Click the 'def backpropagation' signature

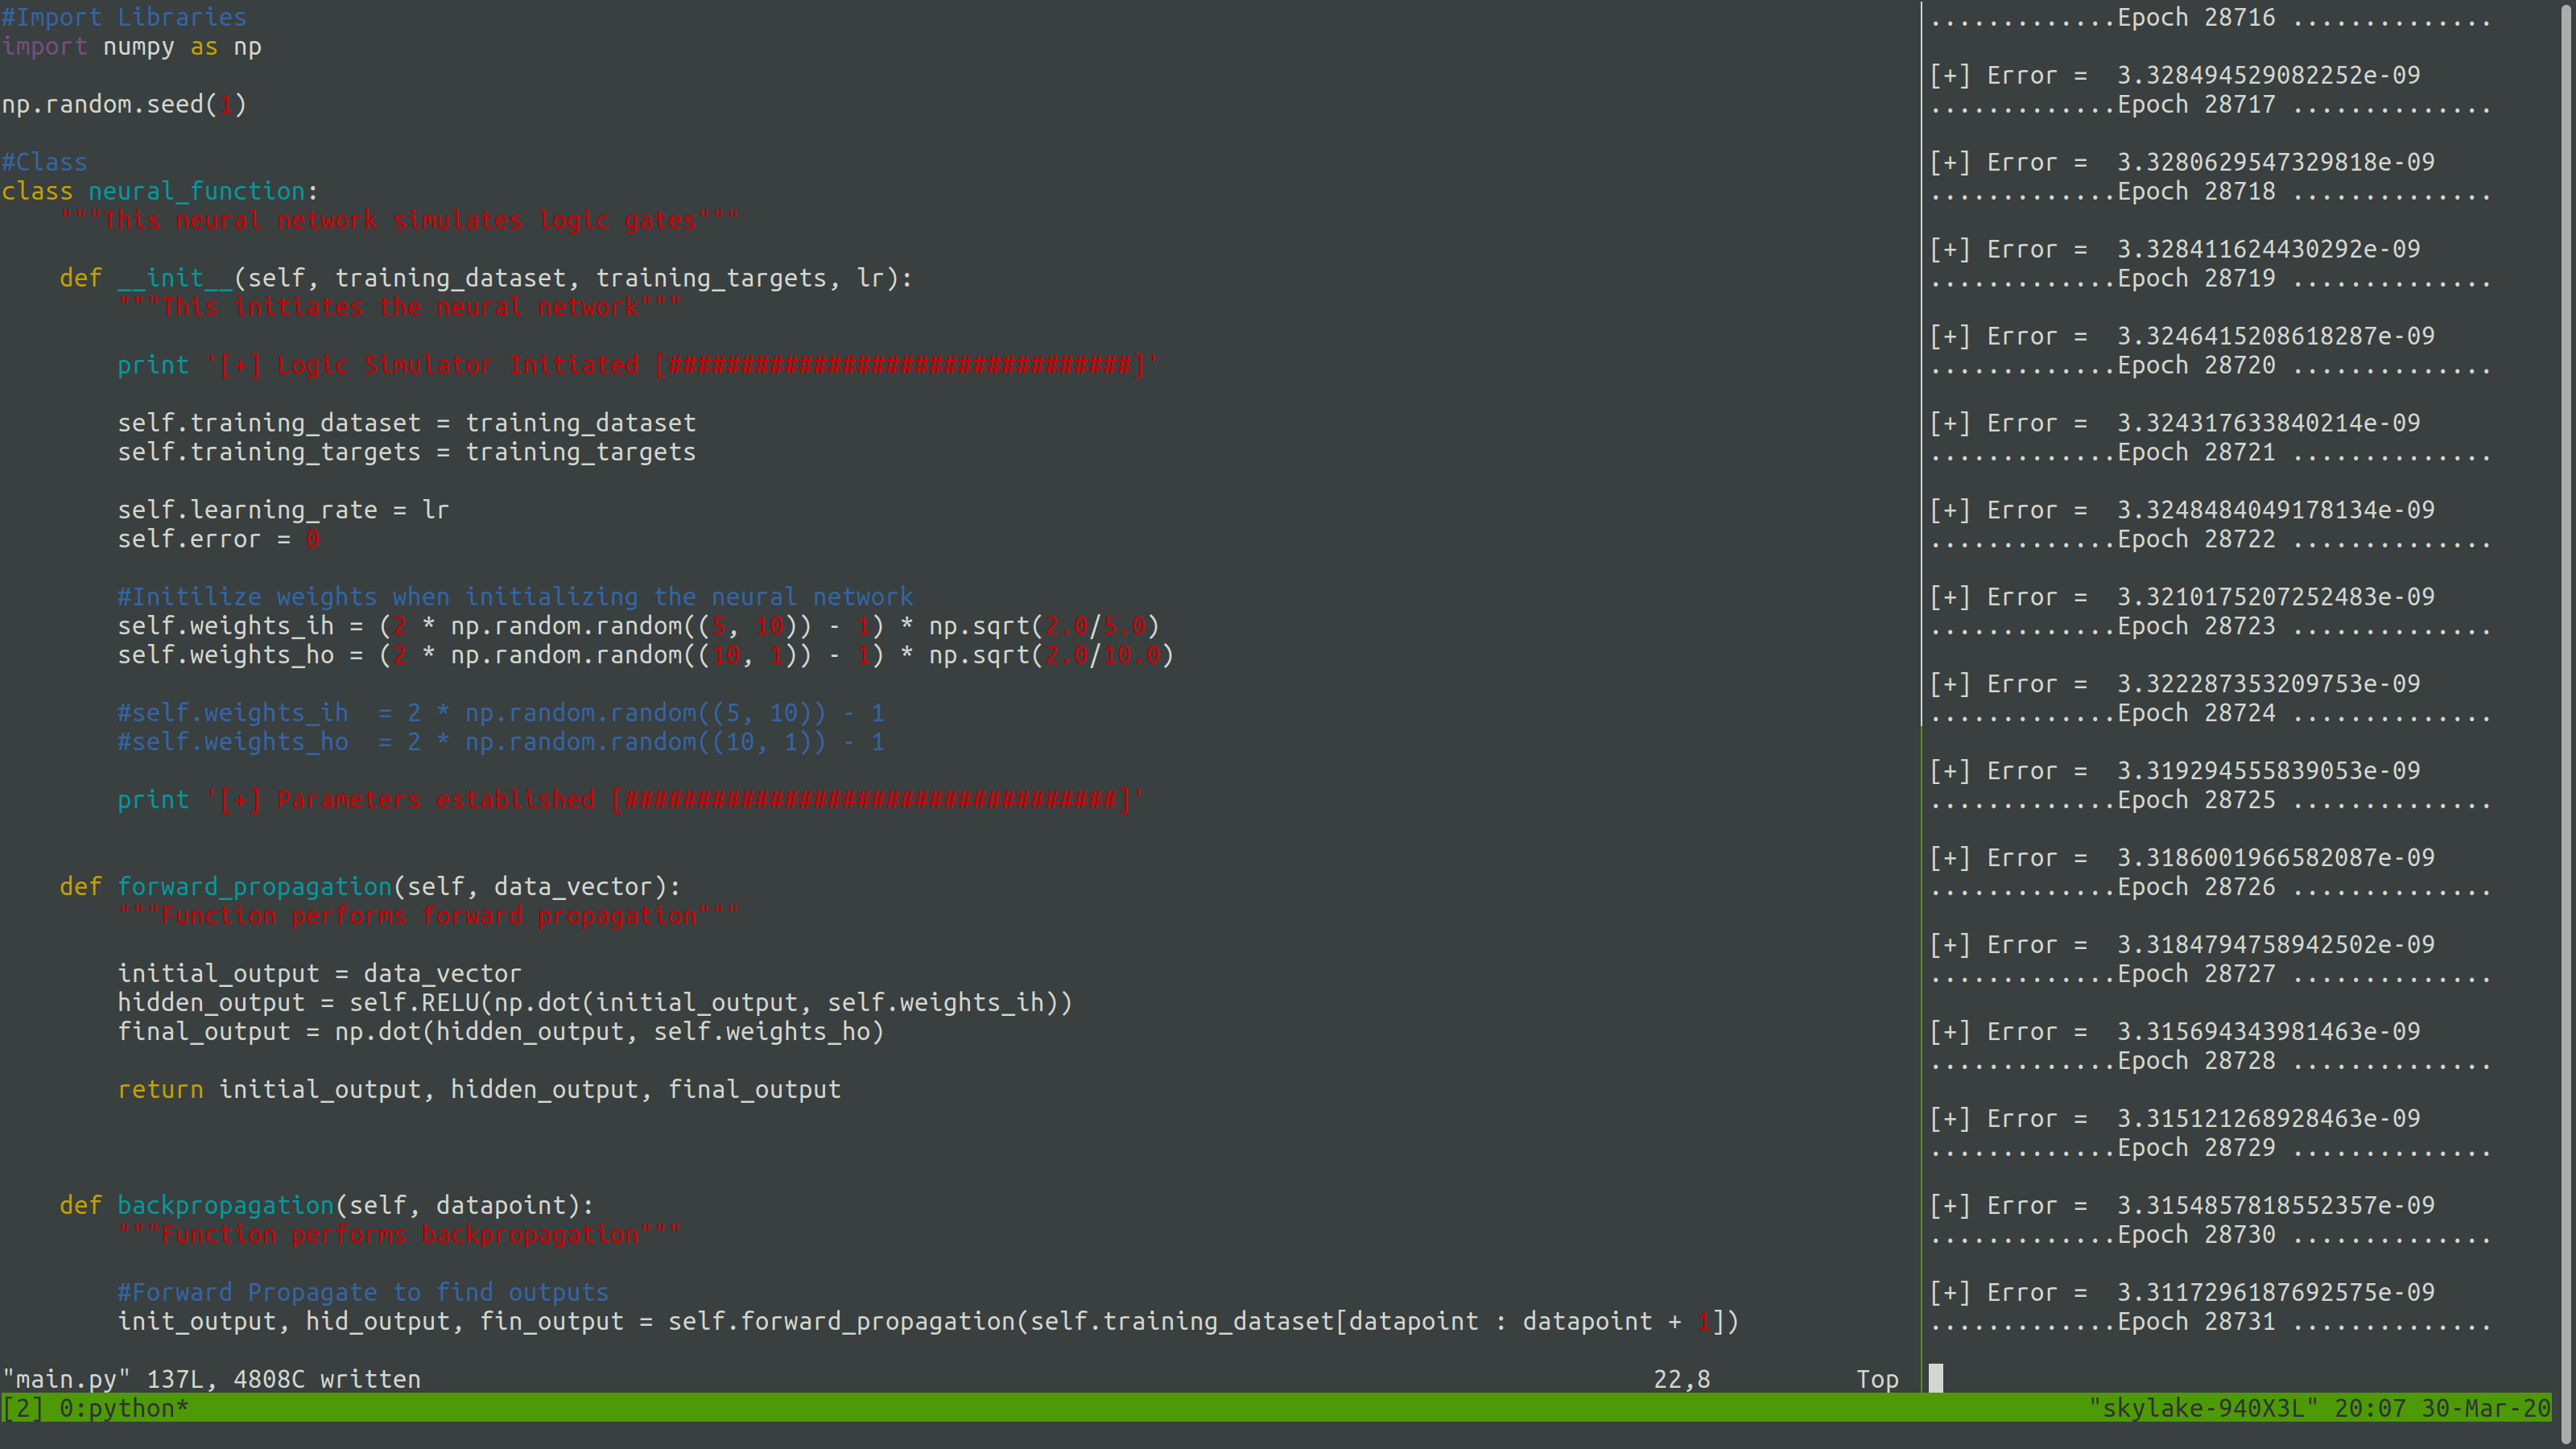tap(327, 1206)
